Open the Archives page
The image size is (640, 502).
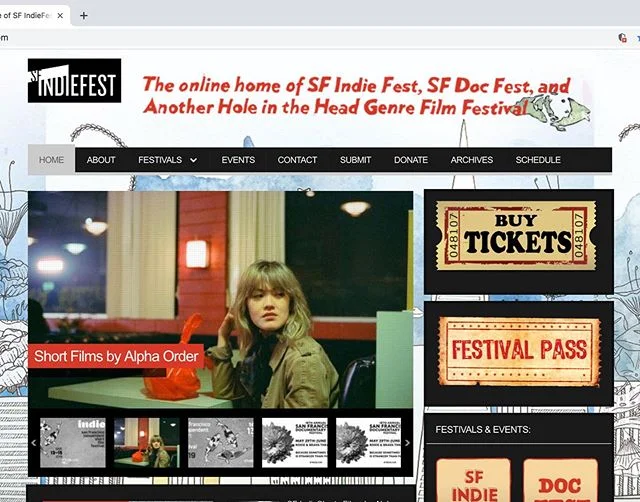pos(471,160)
